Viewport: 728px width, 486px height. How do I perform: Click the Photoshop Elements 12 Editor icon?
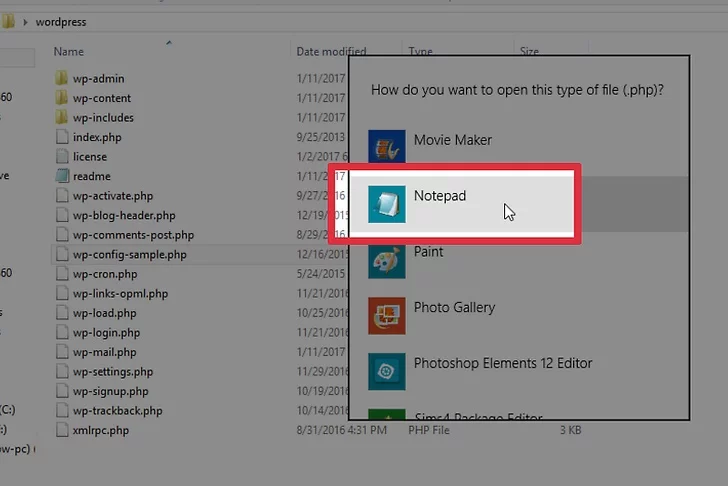(386, 371)
